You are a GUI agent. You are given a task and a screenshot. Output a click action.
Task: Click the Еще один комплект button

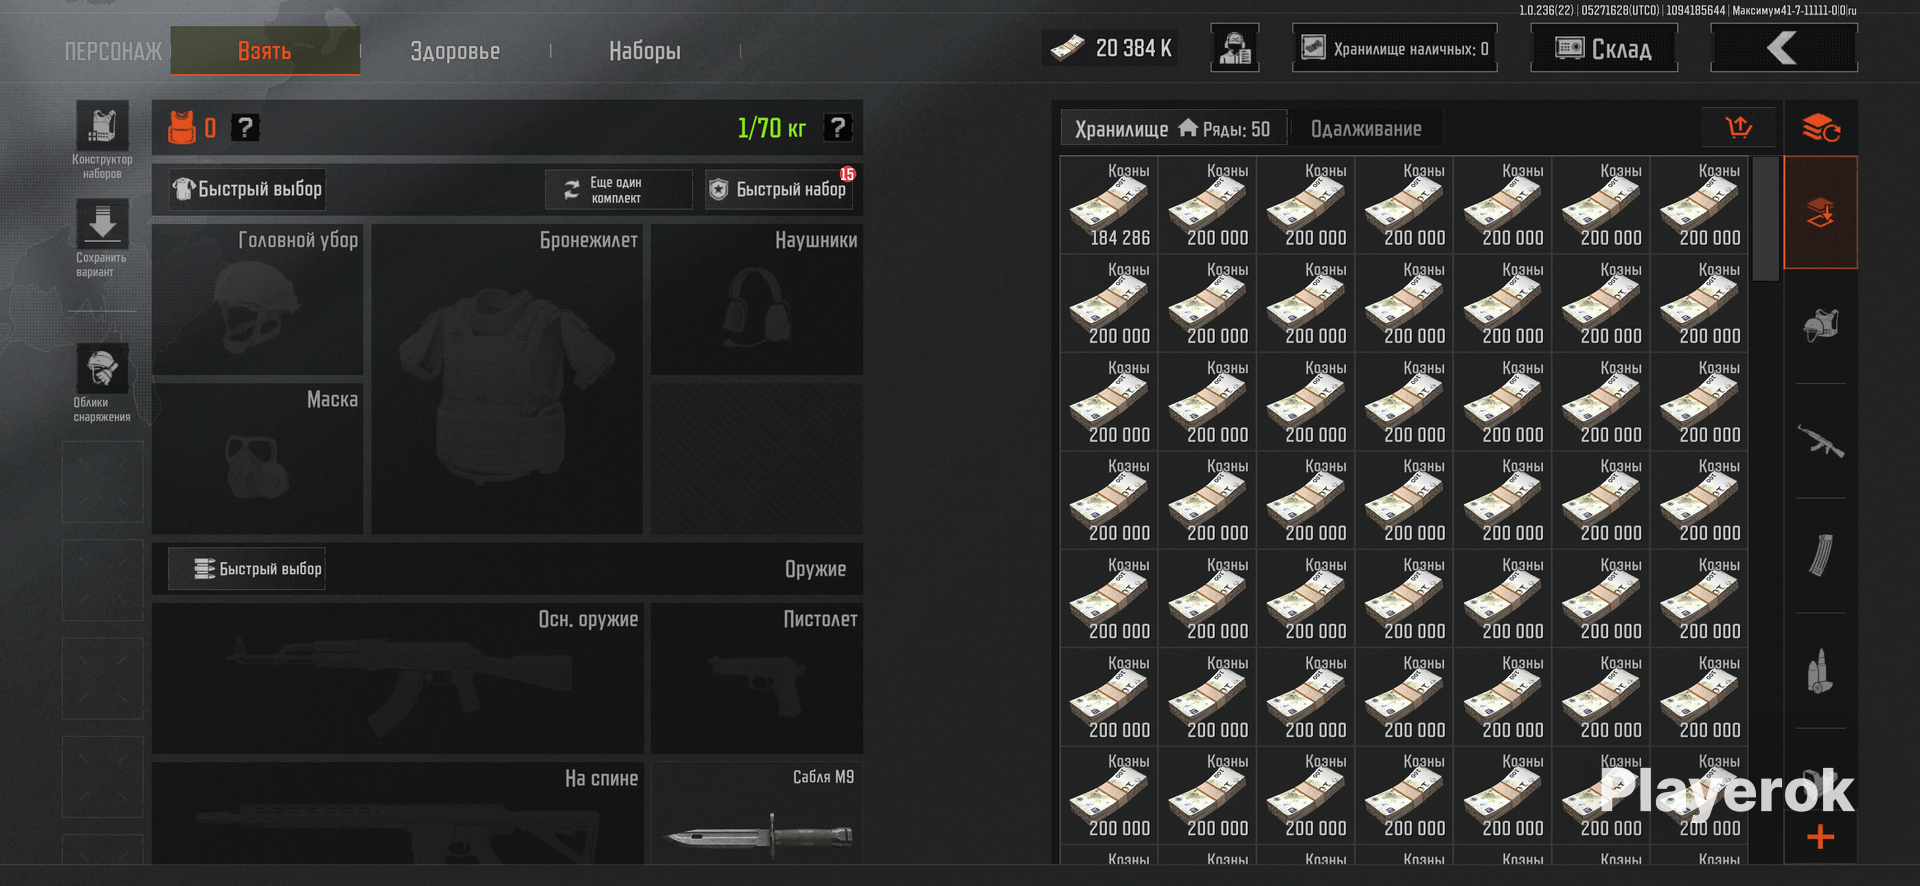pyautogui.click(x=618, y=189)
